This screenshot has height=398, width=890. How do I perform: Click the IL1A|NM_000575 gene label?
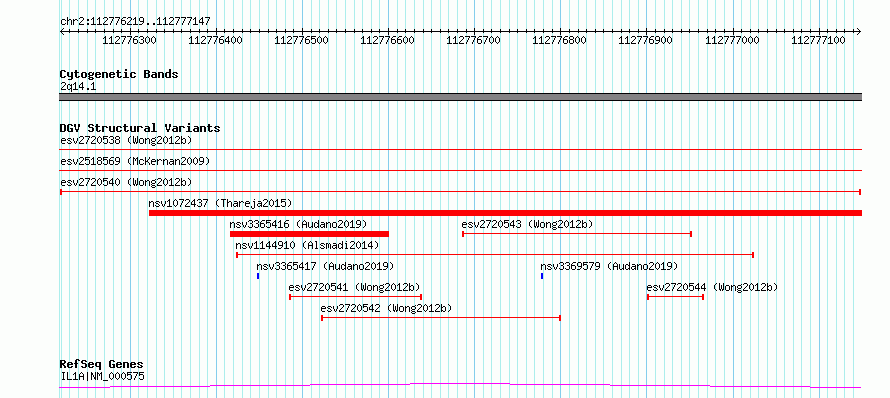click(x=102, y=376)
